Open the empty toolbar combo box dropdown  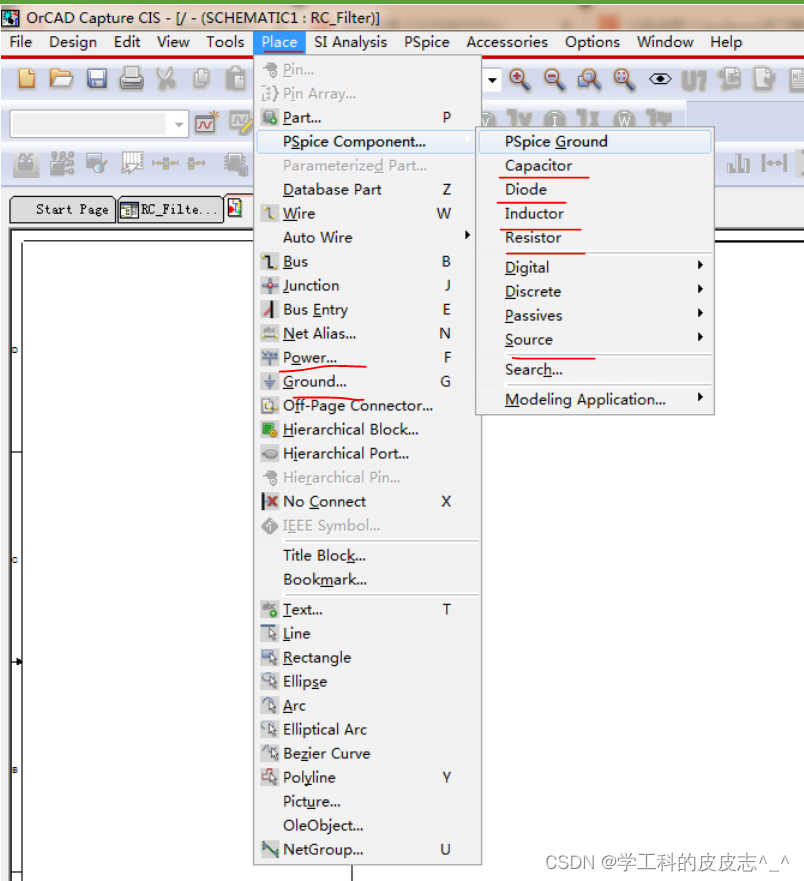click(179, 124)
